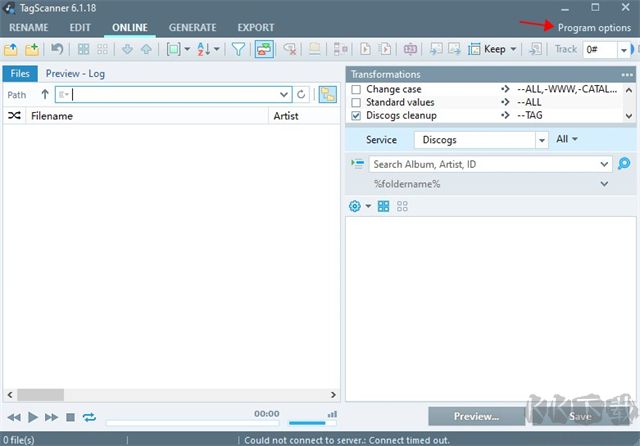640x446 pixels.
Task: Open Program options
Action: tap(594, 27)
